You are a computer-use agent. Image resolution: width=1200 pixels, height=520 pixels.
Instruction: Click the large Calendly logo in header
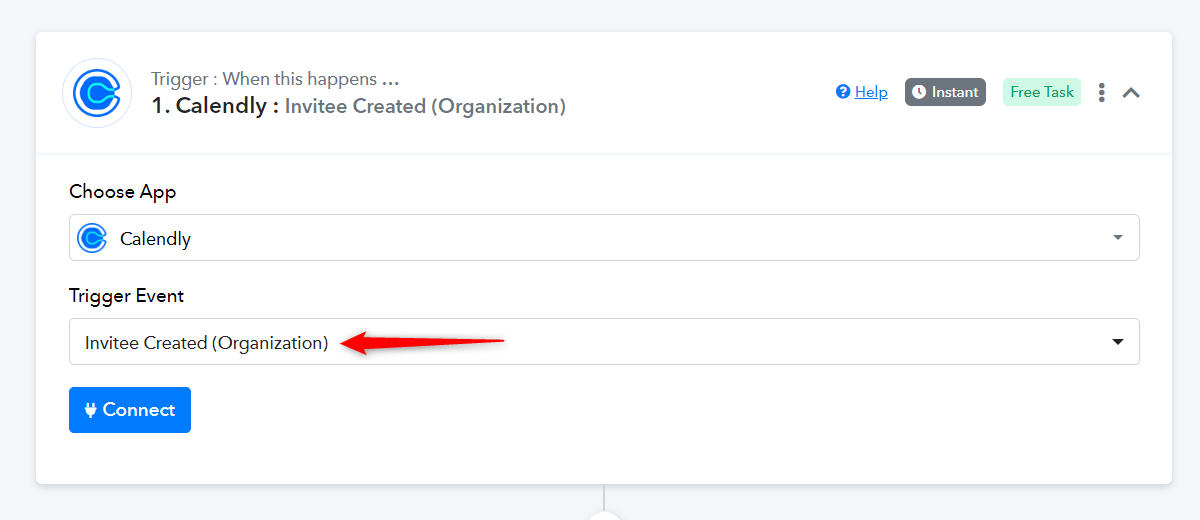(x=97, y=93)
